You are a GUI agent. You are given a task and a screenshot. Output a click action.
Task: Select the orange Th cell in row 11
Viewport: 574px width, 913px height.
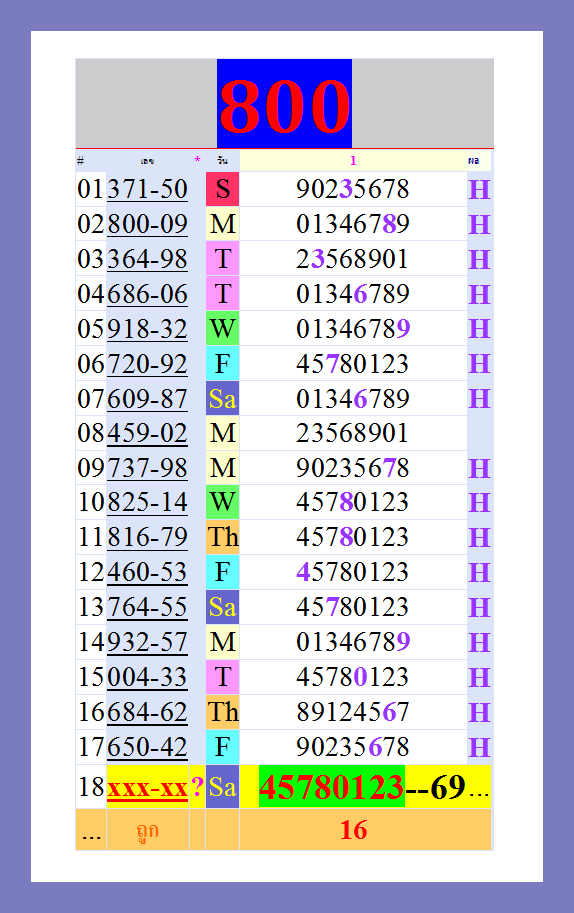tap(222, 537)
